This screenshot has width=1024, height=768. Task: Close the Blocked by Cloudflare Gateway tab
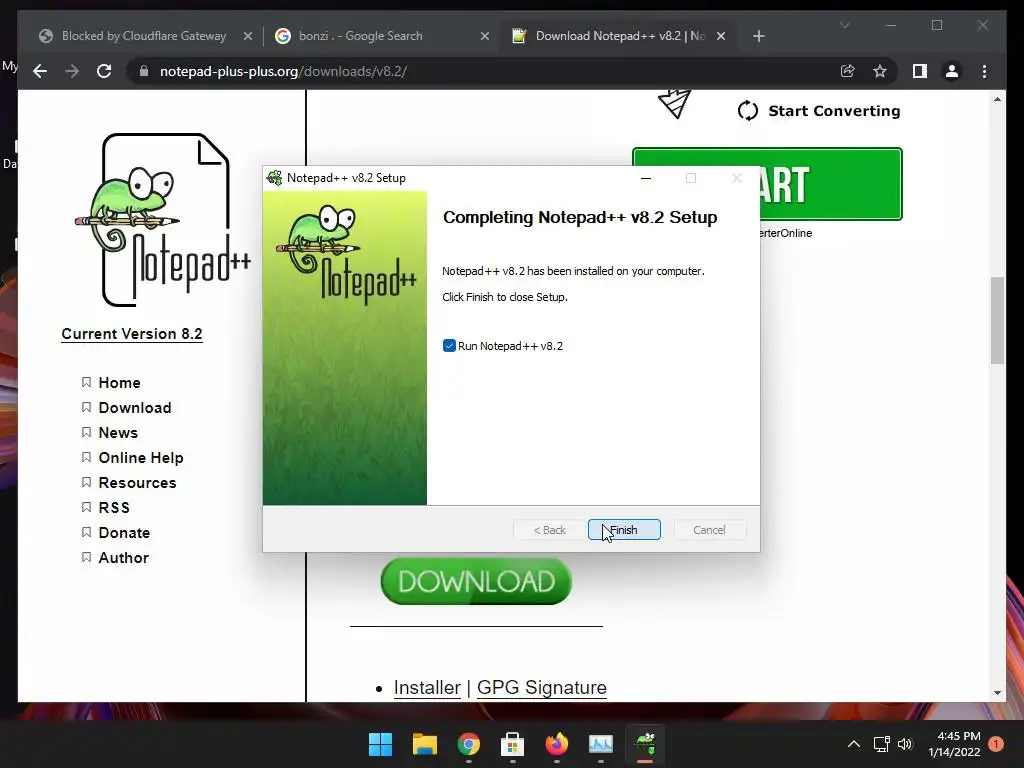click(248, 37)
